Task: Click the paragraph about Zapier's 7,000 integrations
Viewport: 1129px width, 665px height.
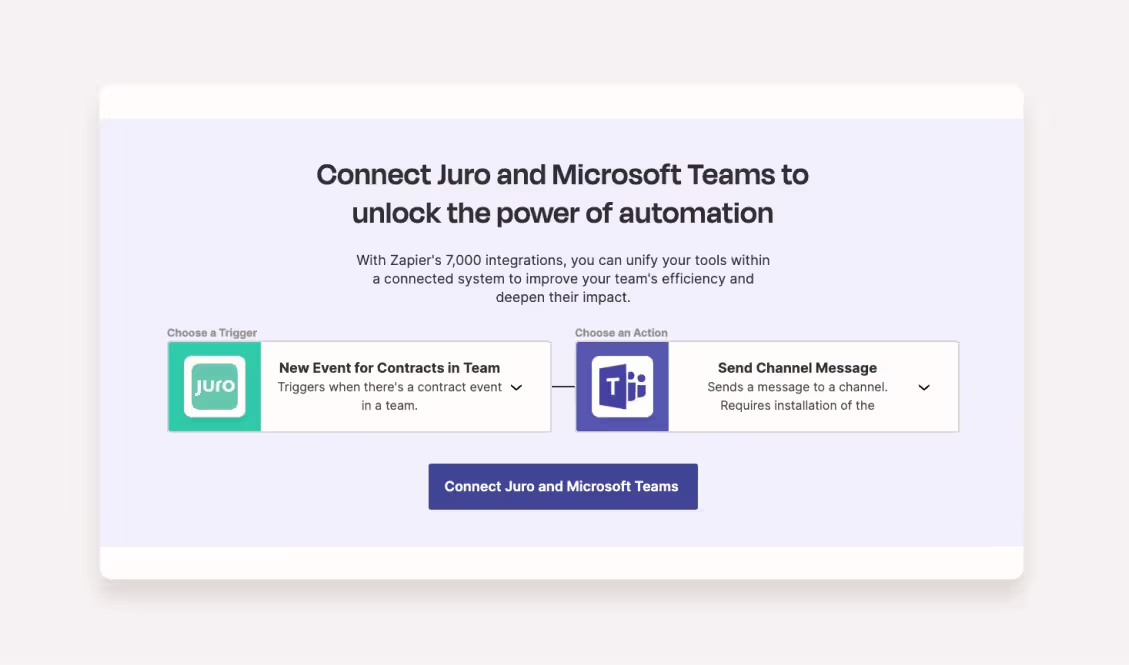Action: 563,279
